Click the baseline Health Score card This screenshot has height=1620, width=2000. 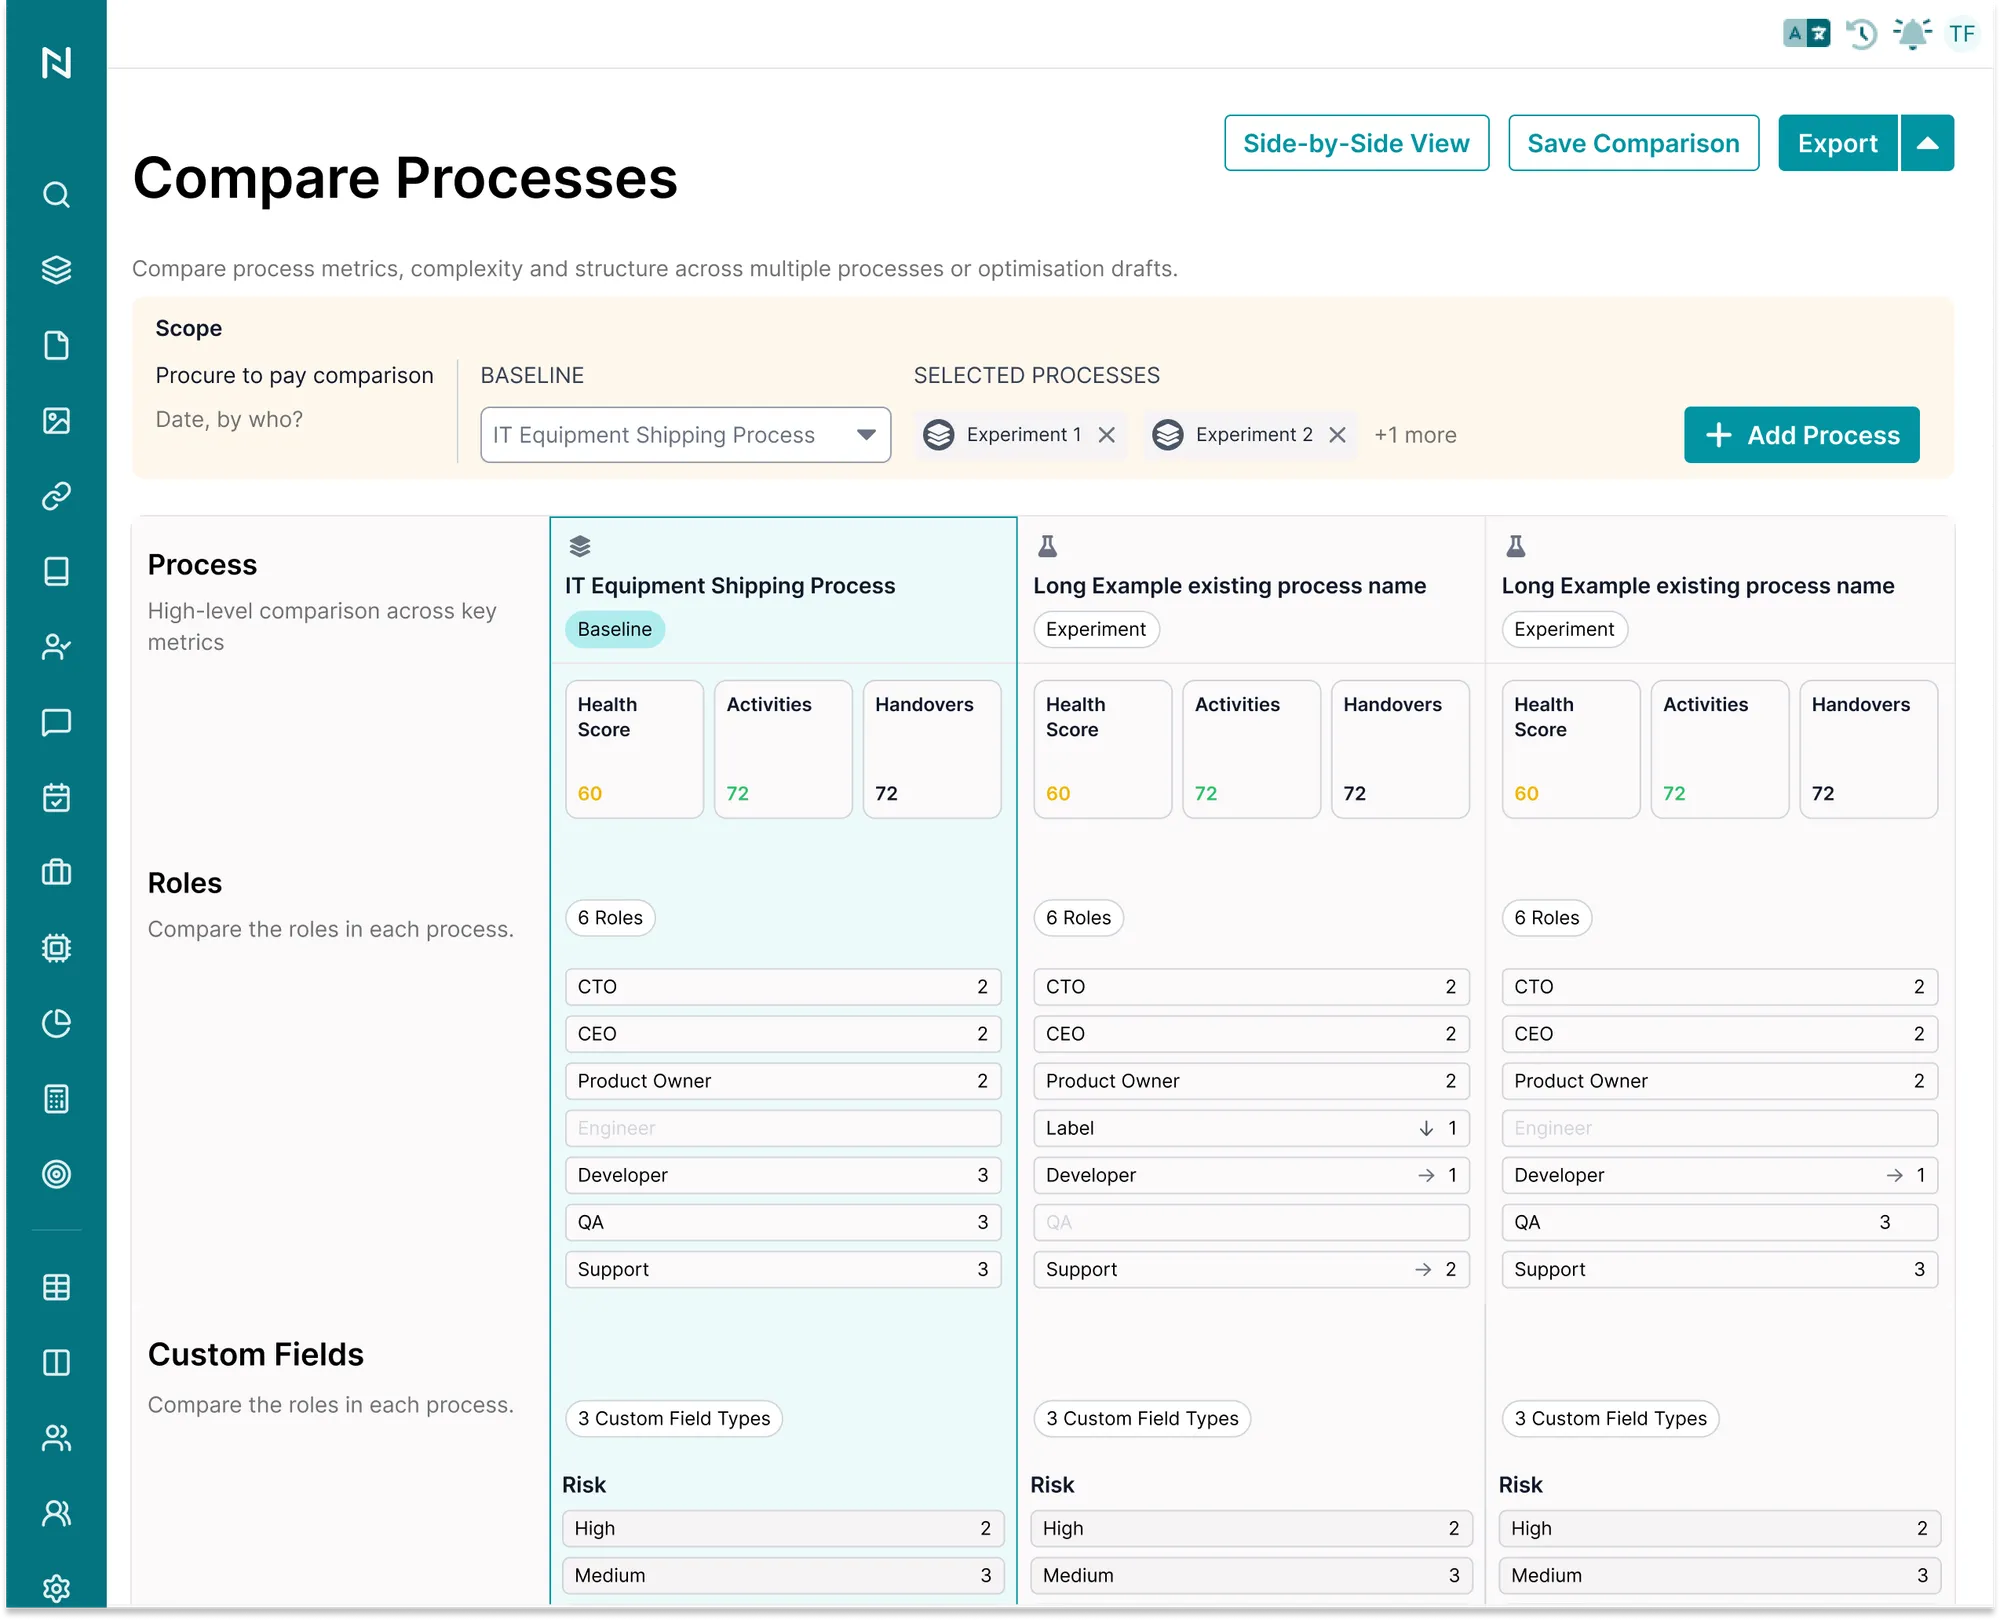click(x=634, y=749)
